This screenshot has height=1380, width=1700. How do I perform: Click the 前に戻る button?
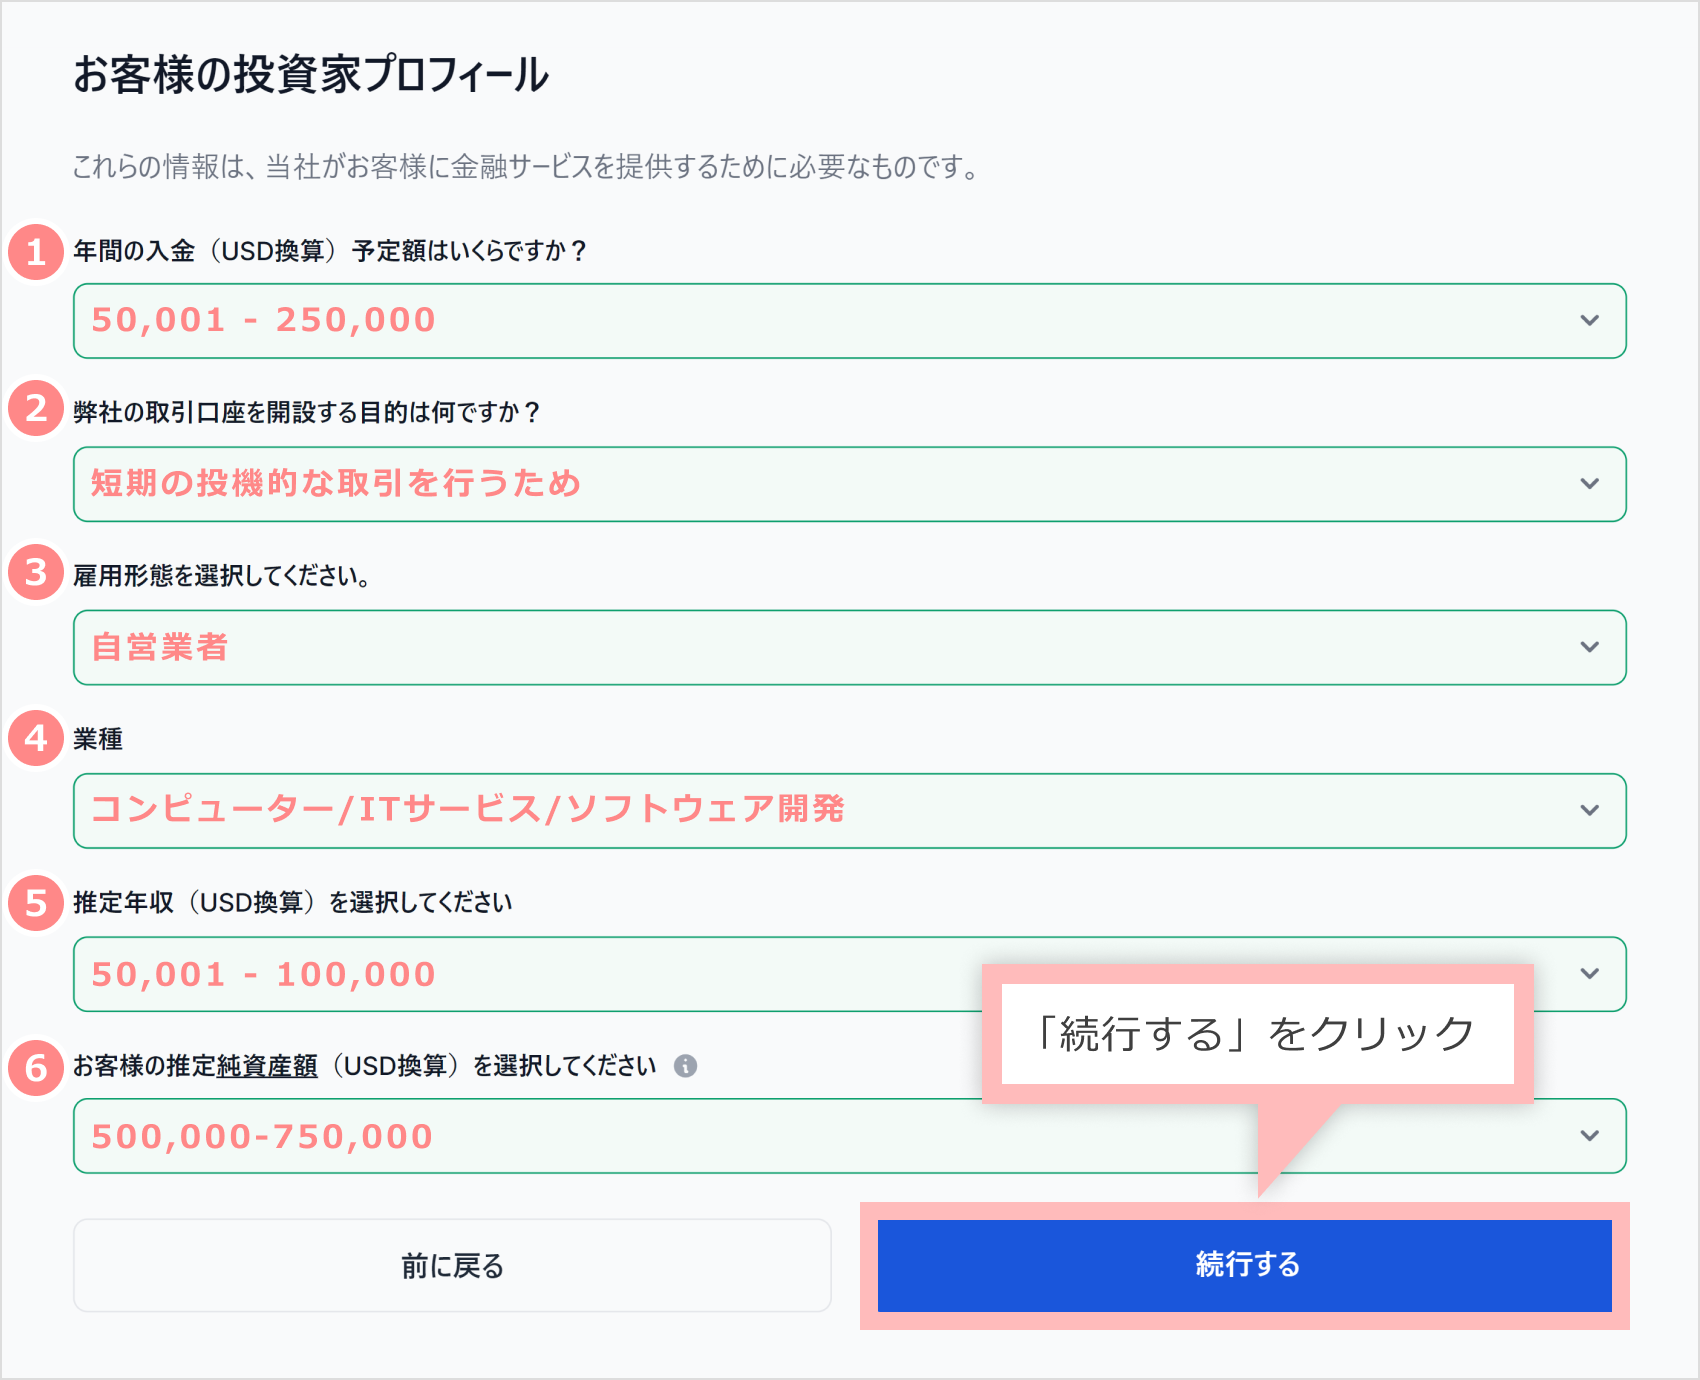pyautogui.click(x=452, y=1265)
